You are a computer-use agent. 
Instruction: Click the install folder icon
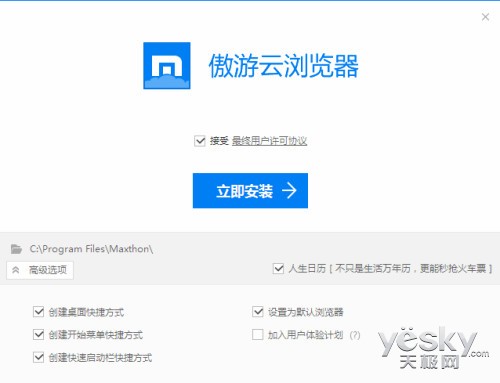coord(16,249)
